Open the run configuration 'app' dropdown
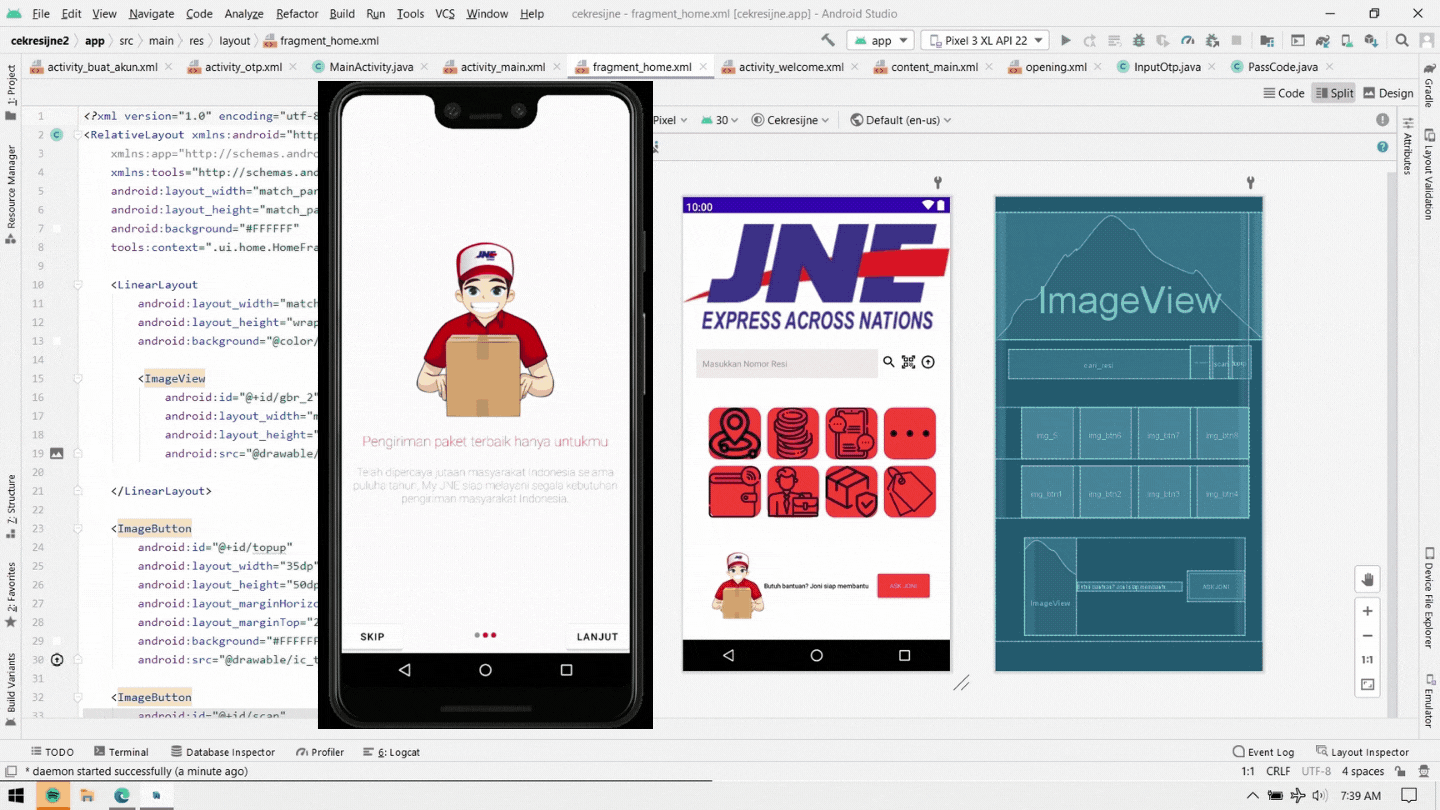Image resolution: width=1440 pixels, height=810 pixels. 880,40
